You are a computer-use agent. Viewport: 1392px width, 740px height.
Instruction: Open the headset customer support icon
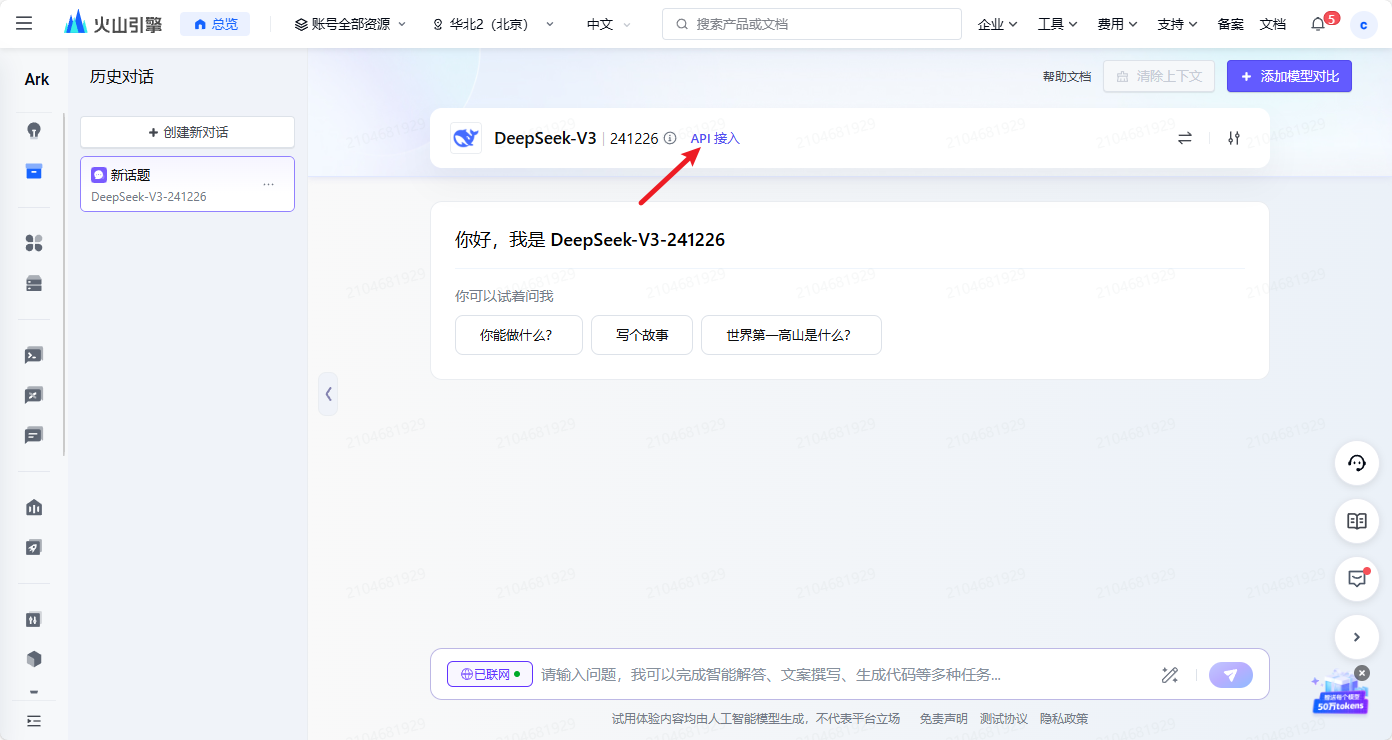[x=1357, y=463]
